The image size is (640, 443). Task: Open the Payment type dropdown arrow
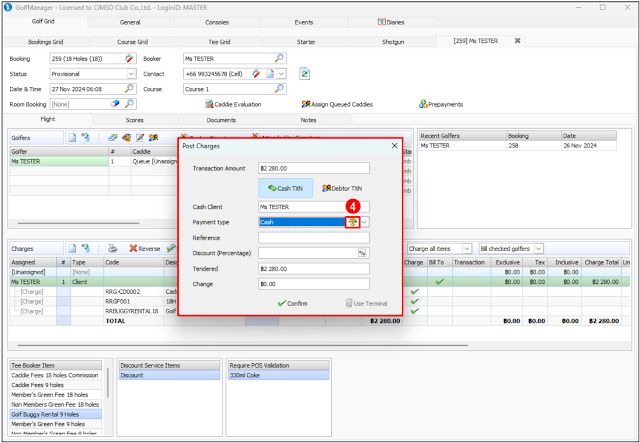point(365,222)
